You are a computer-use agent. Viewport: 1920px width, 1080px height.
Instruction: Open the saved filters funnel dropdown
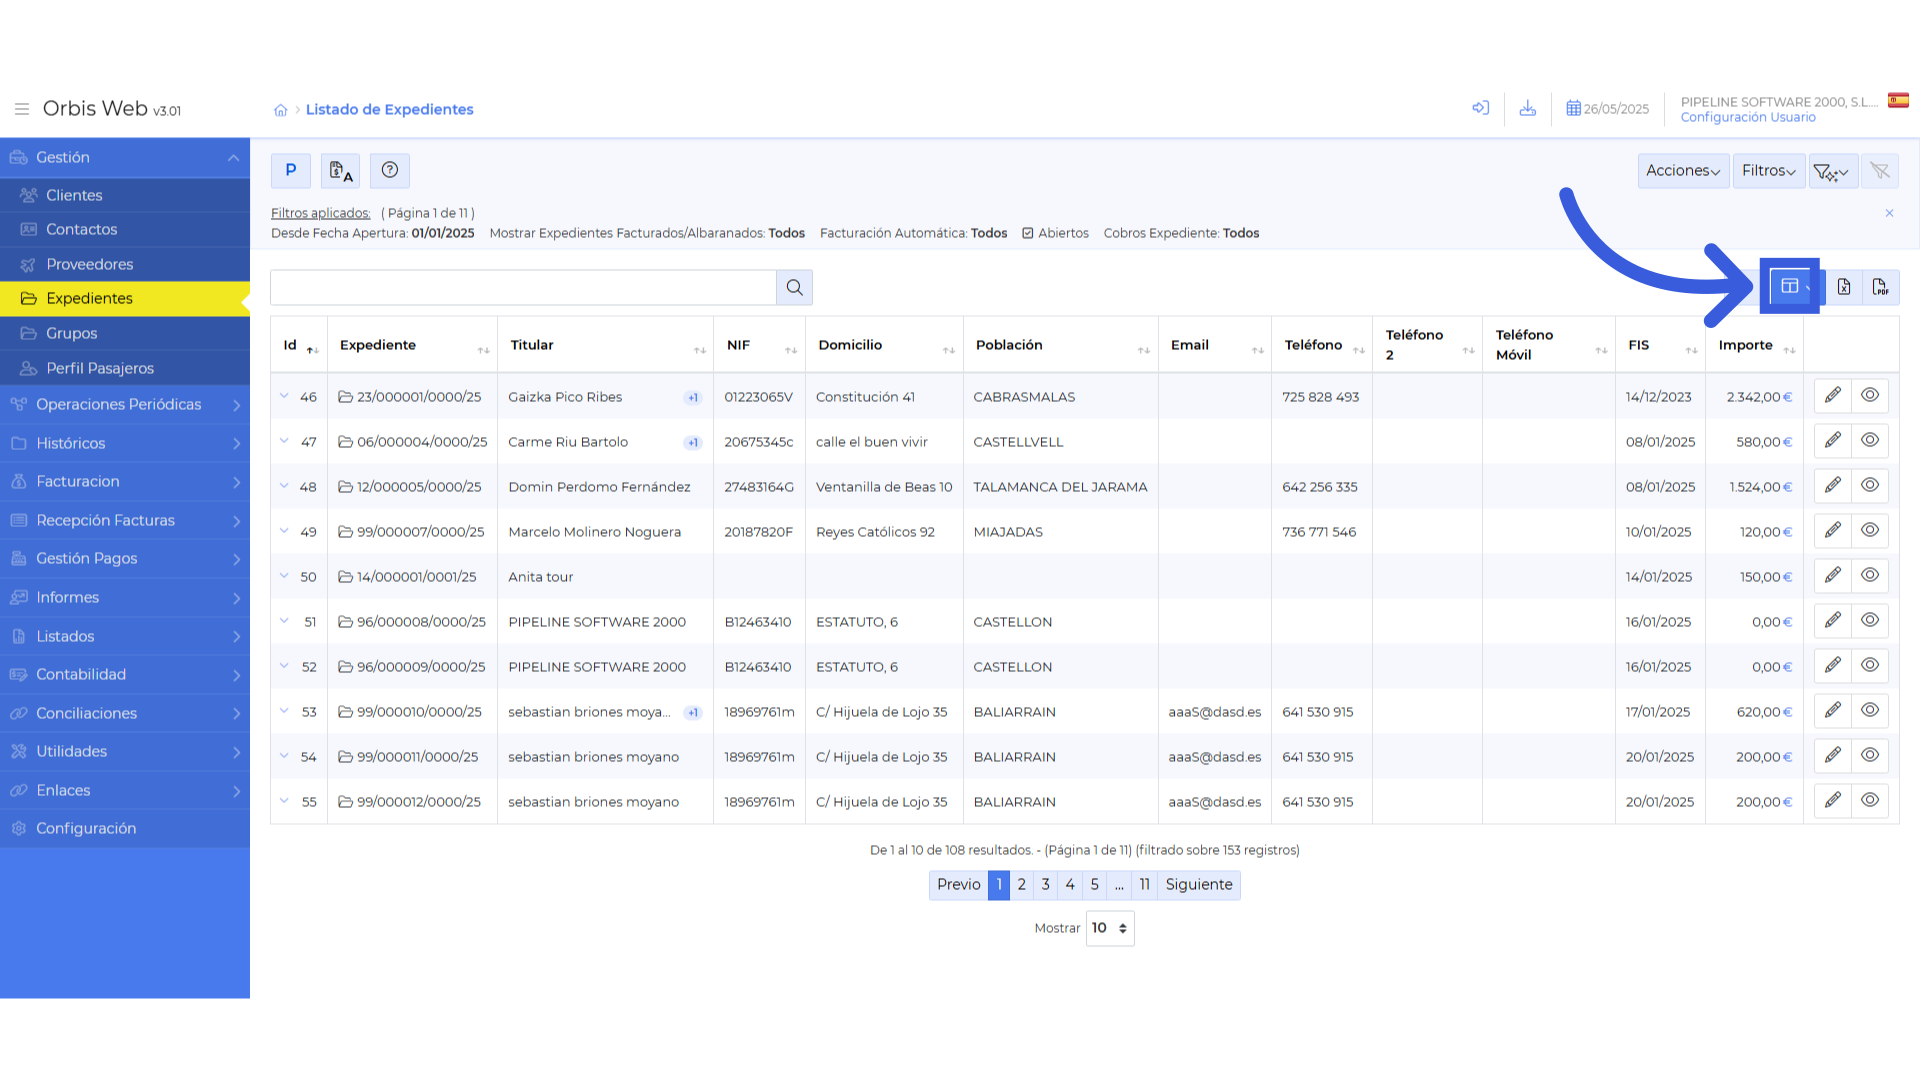click(1833, 171)
